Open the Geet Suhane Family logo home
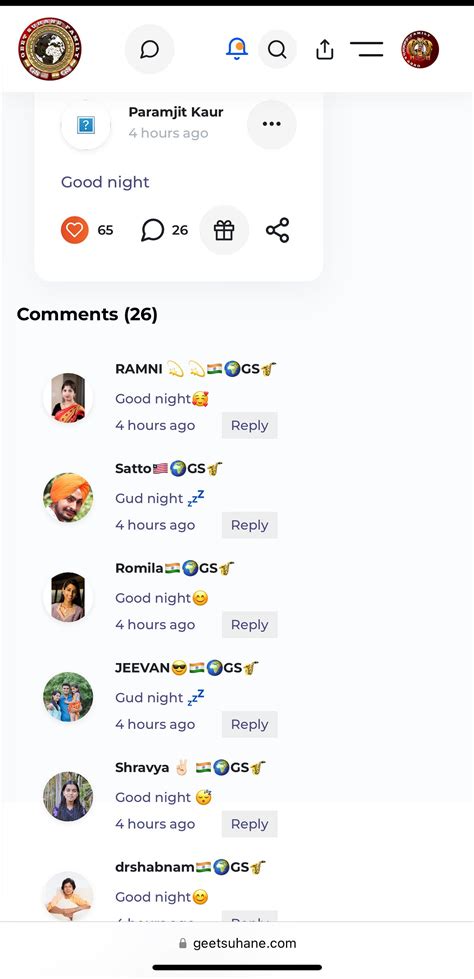 click(50, 49)
